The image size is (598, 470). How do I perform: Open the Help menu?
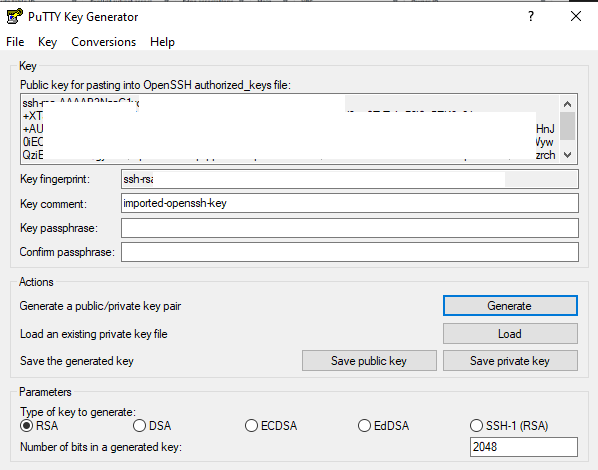tap(162, 42)
